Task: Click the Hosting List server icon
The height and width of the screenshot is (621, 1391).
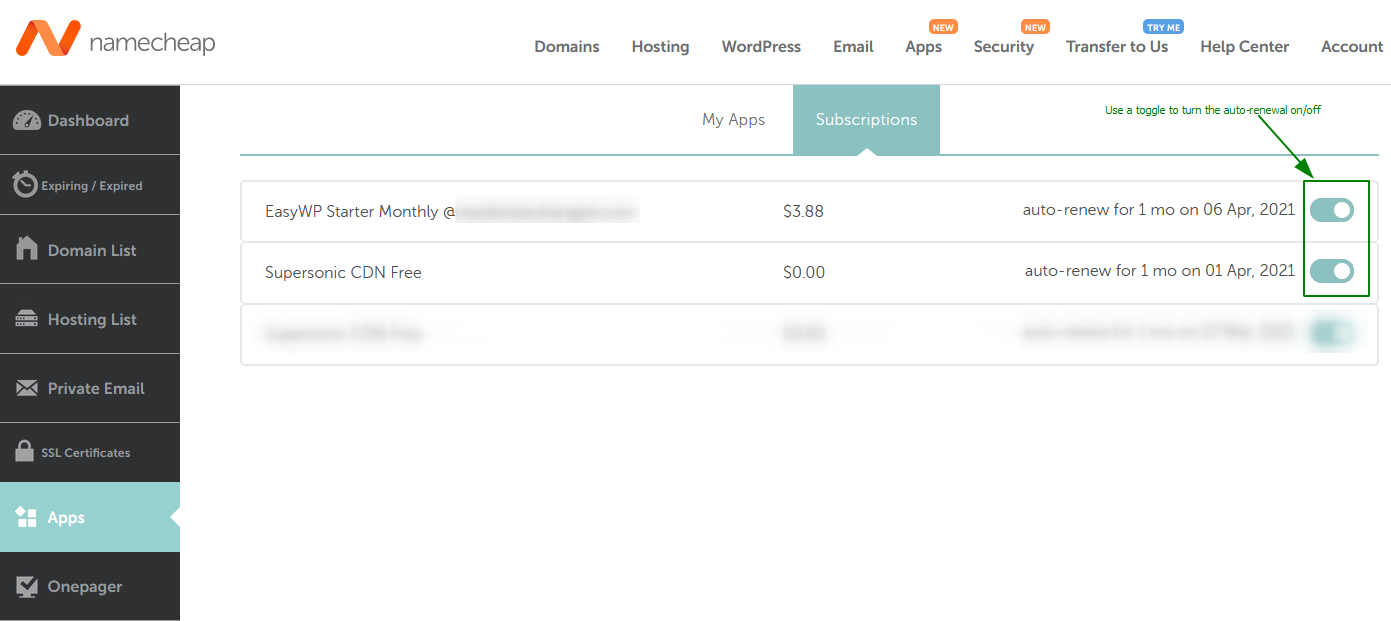Action: click(x=27, y=319)
